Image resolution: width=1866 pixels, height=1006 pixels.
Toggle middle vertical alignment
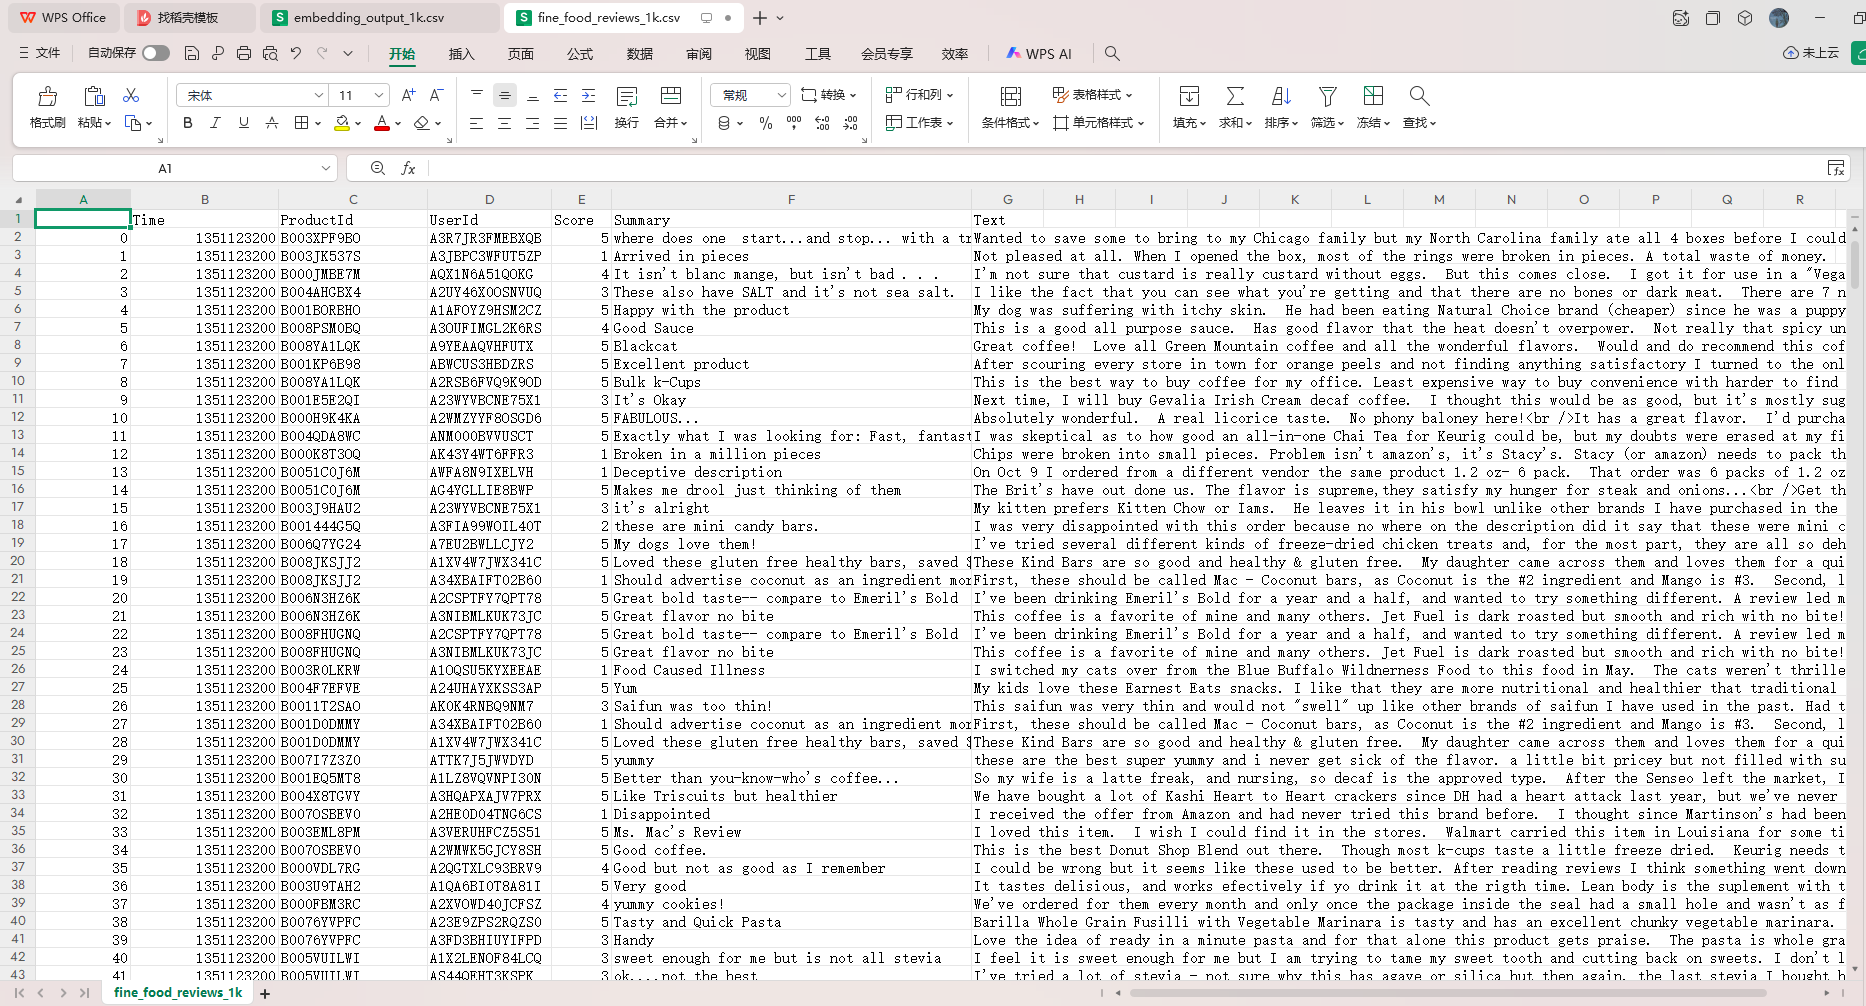[504, 95]
